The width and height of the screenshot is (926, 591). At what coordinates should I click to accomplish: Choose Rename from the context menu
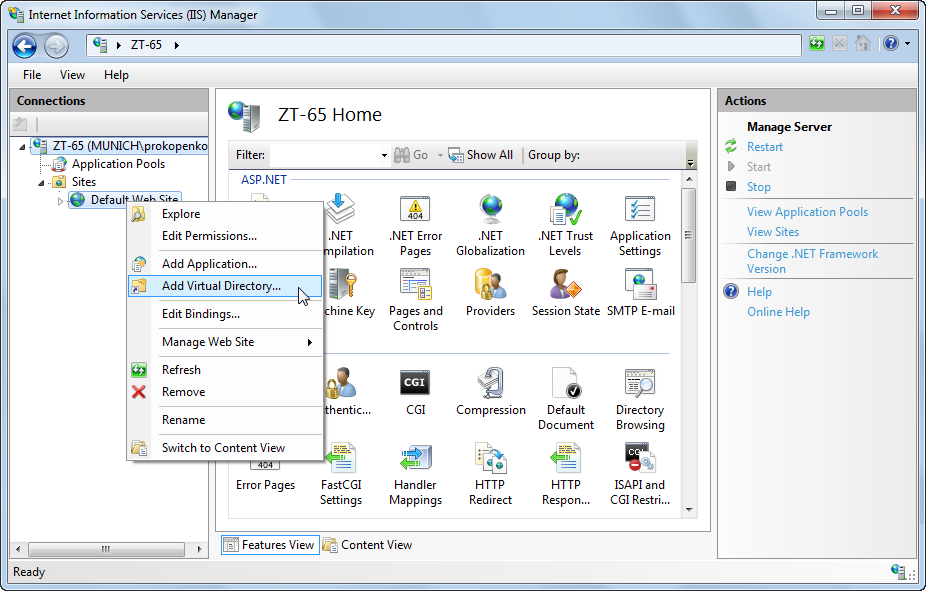[225, 420]
